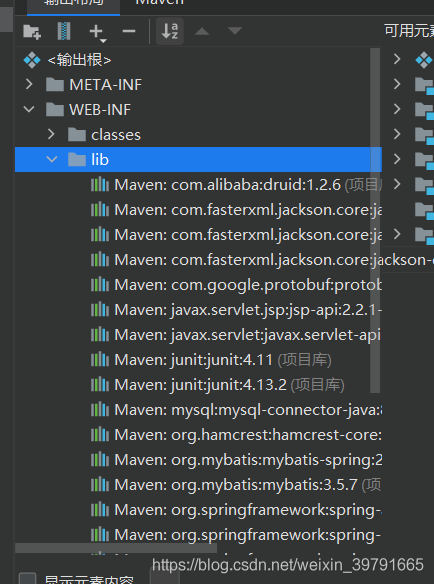Click library icon of junit:junit:4.11
The image size is (434, 584).
tap(100, 360)
